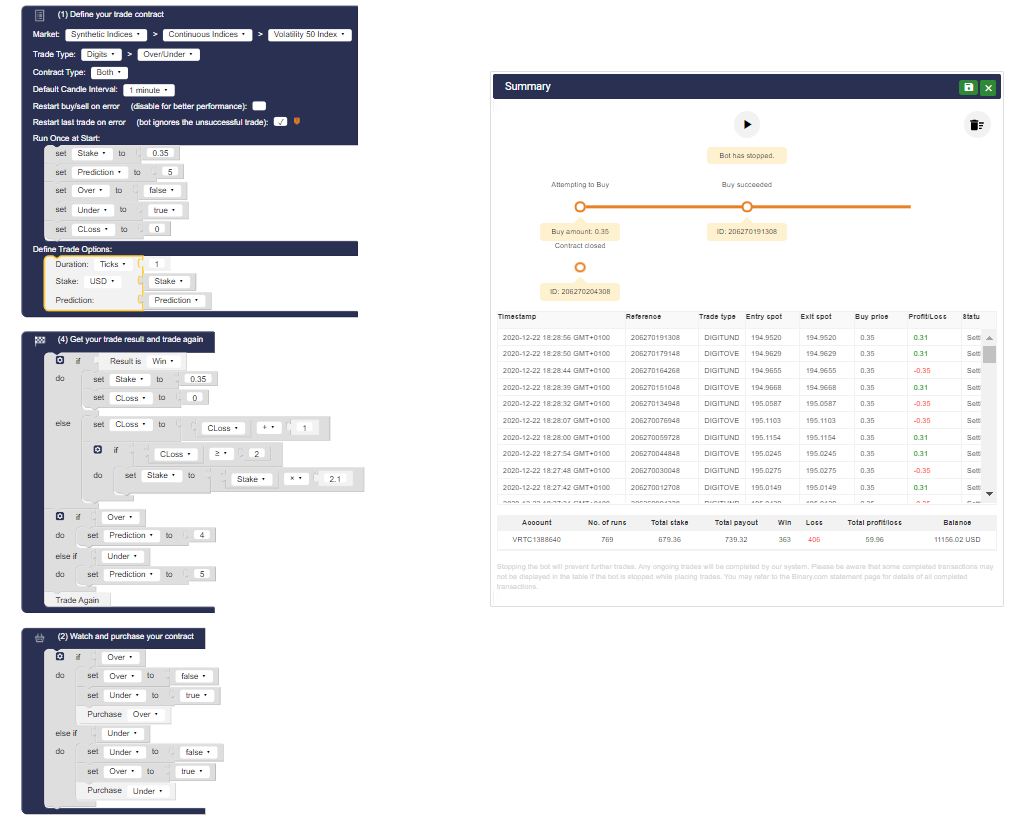Change the Default Candle Interval dropdown

(x=147, y=89)
